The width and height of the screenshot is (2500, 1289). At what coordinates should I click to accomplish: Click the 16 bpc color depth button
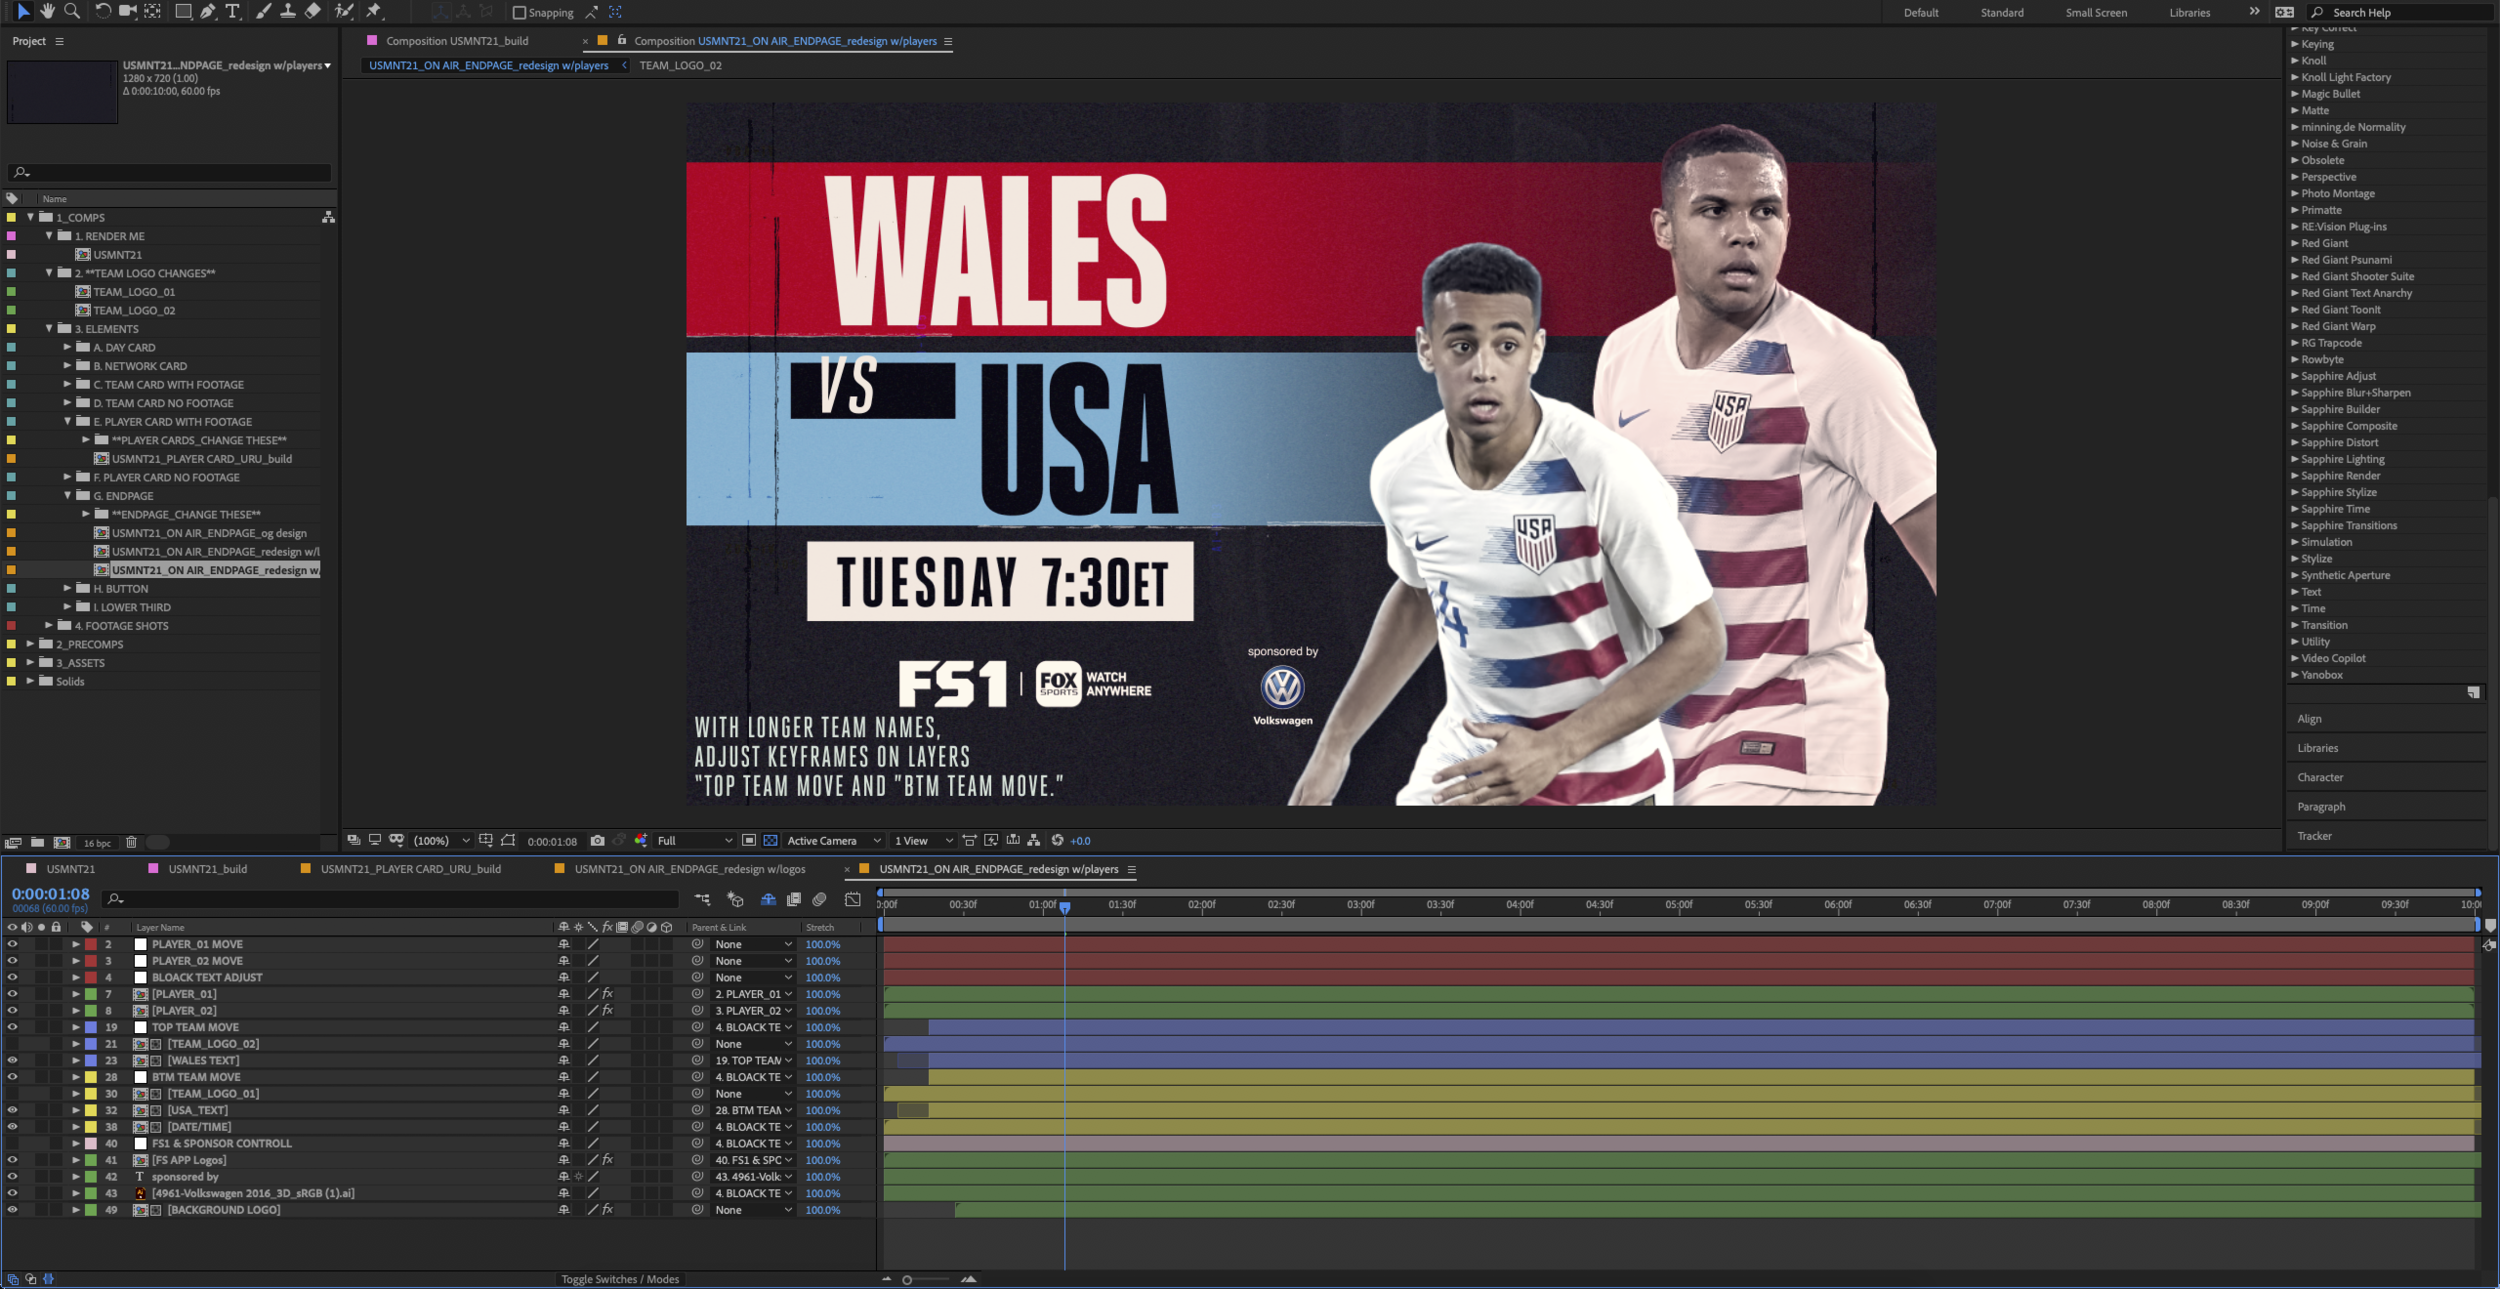click(97, 843)
